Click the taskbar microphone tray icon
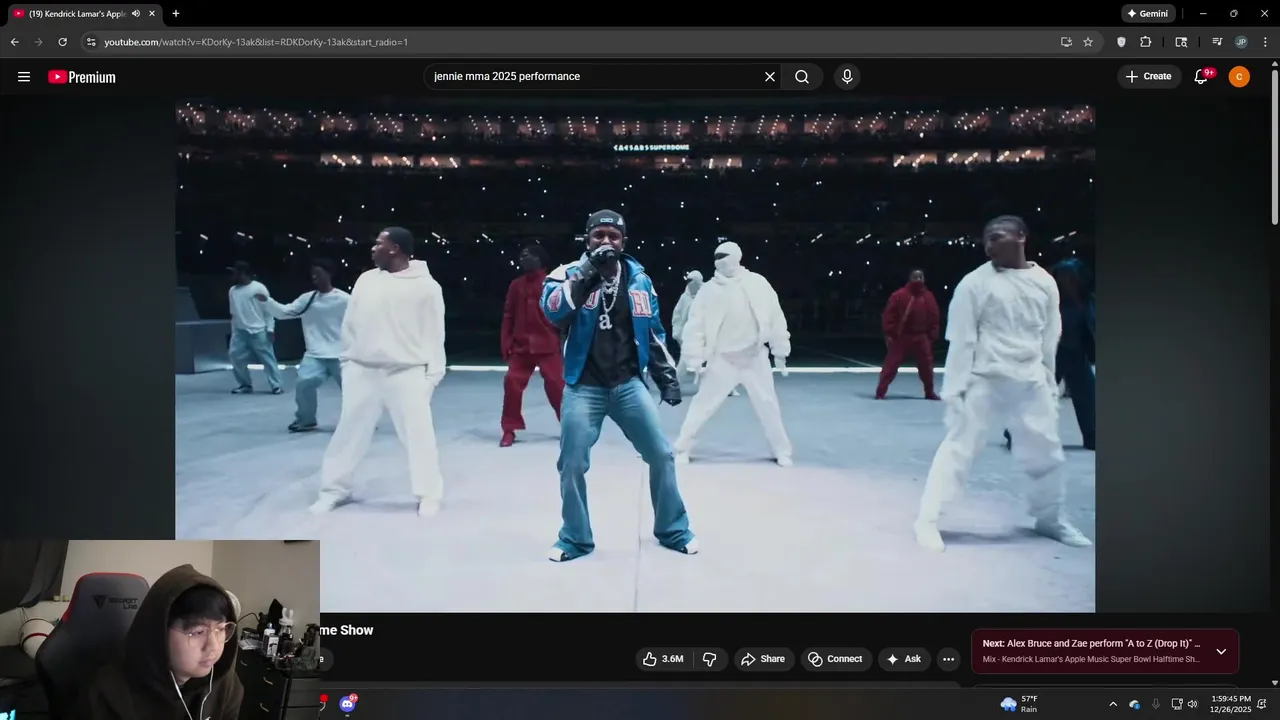This screenshot has width=1280, height=720. pyautogui.click(x=1156, y=704)
